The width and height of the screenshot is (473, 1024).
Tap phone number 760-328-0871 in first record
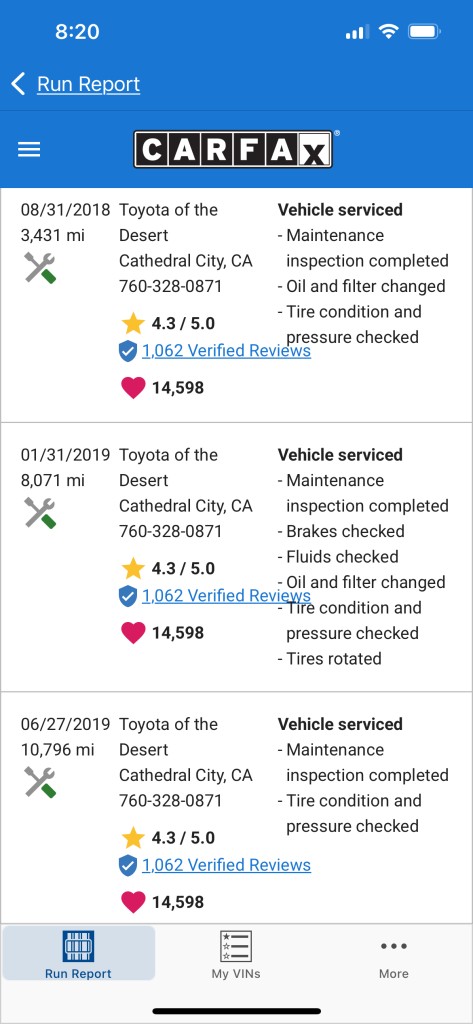click(171, 286)
